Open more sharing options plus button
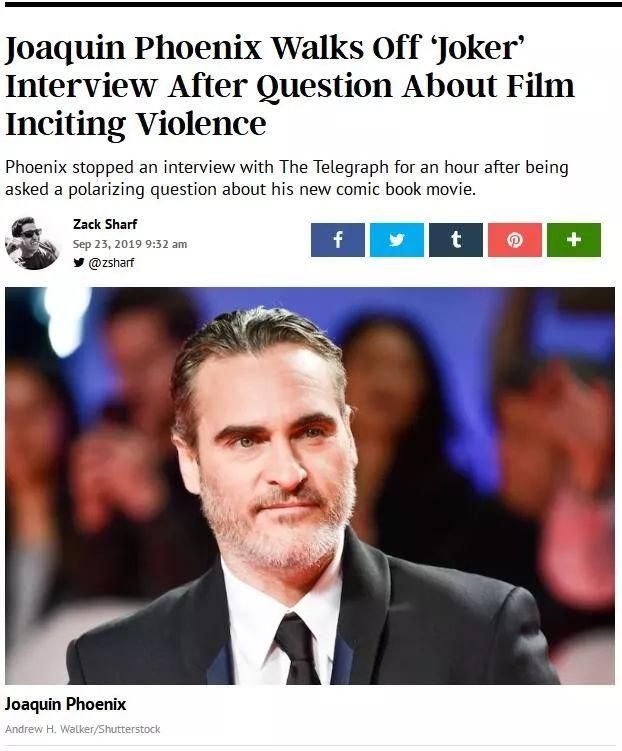This screenshot has height=751, width=622. click(x=574, y=239)
